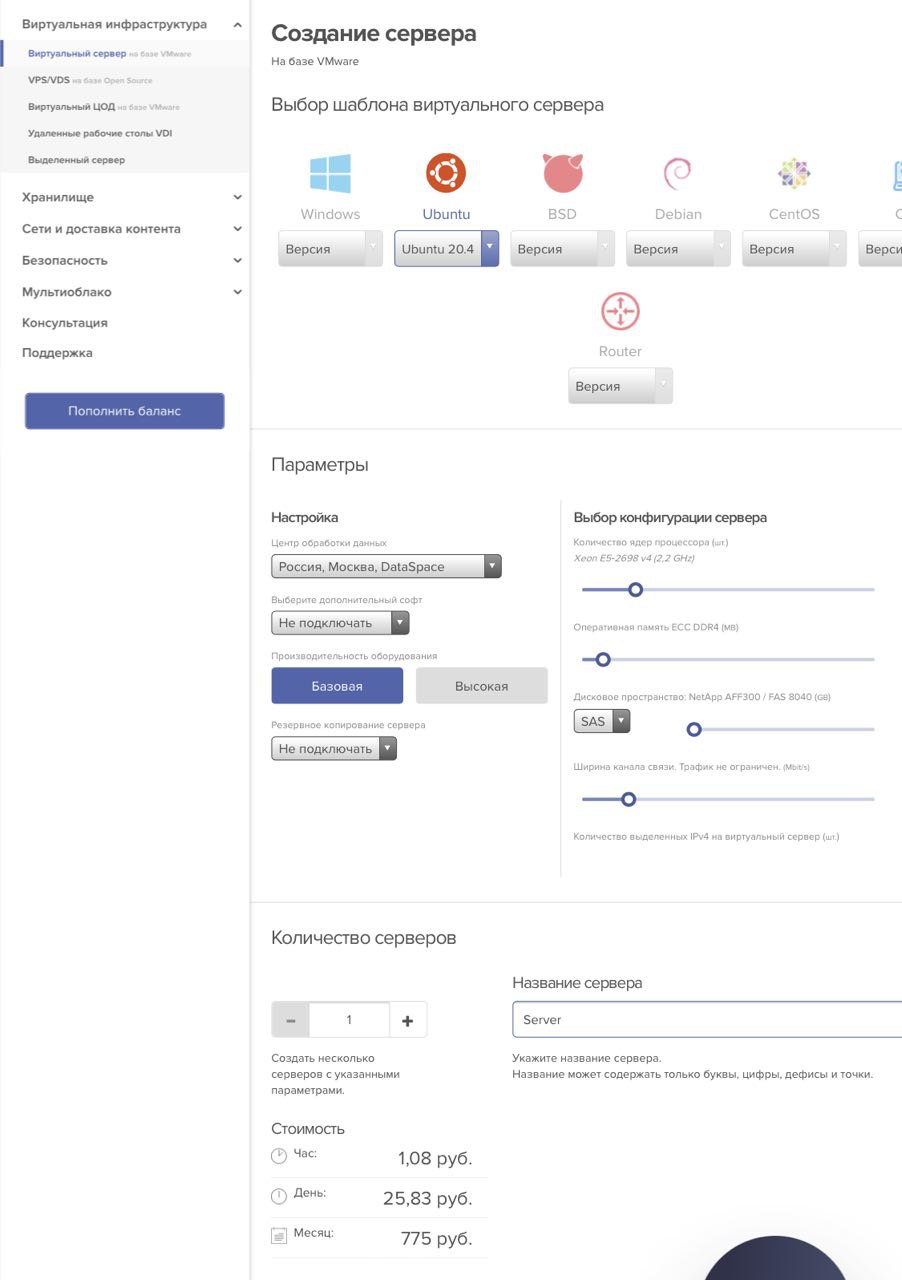Click the Xeon E5-2698 v4 label
This screenshot has height=1280, width=902.
coord(634,558)
